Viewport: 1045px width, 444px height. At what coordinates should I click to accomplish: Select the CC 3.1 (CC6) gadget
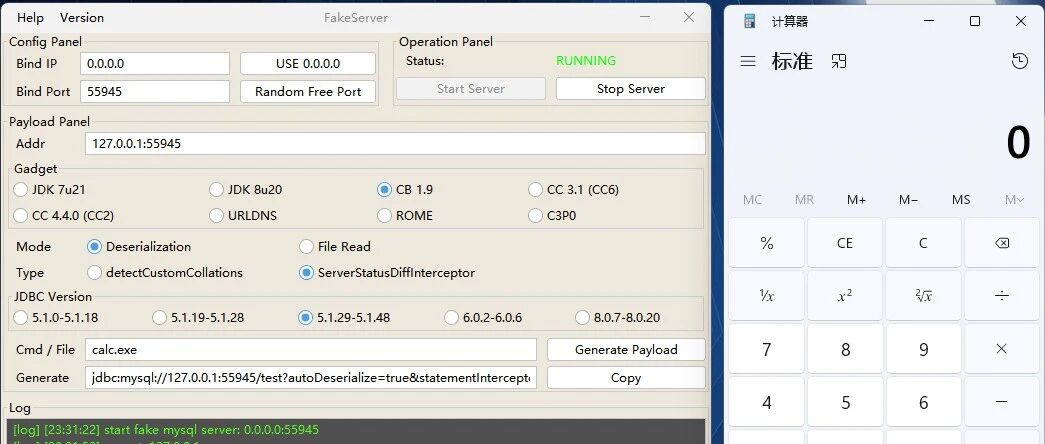click(574, 189)
